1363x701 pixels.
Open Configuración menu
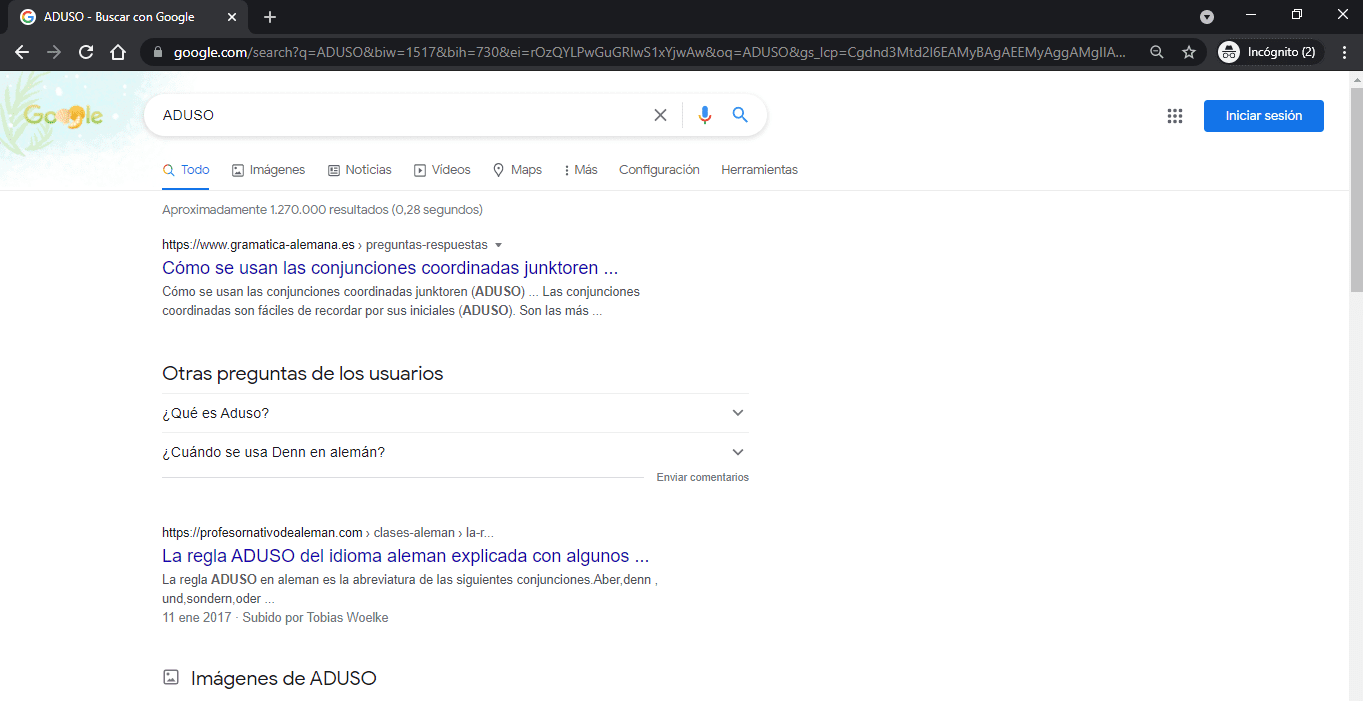coord(659,170)
